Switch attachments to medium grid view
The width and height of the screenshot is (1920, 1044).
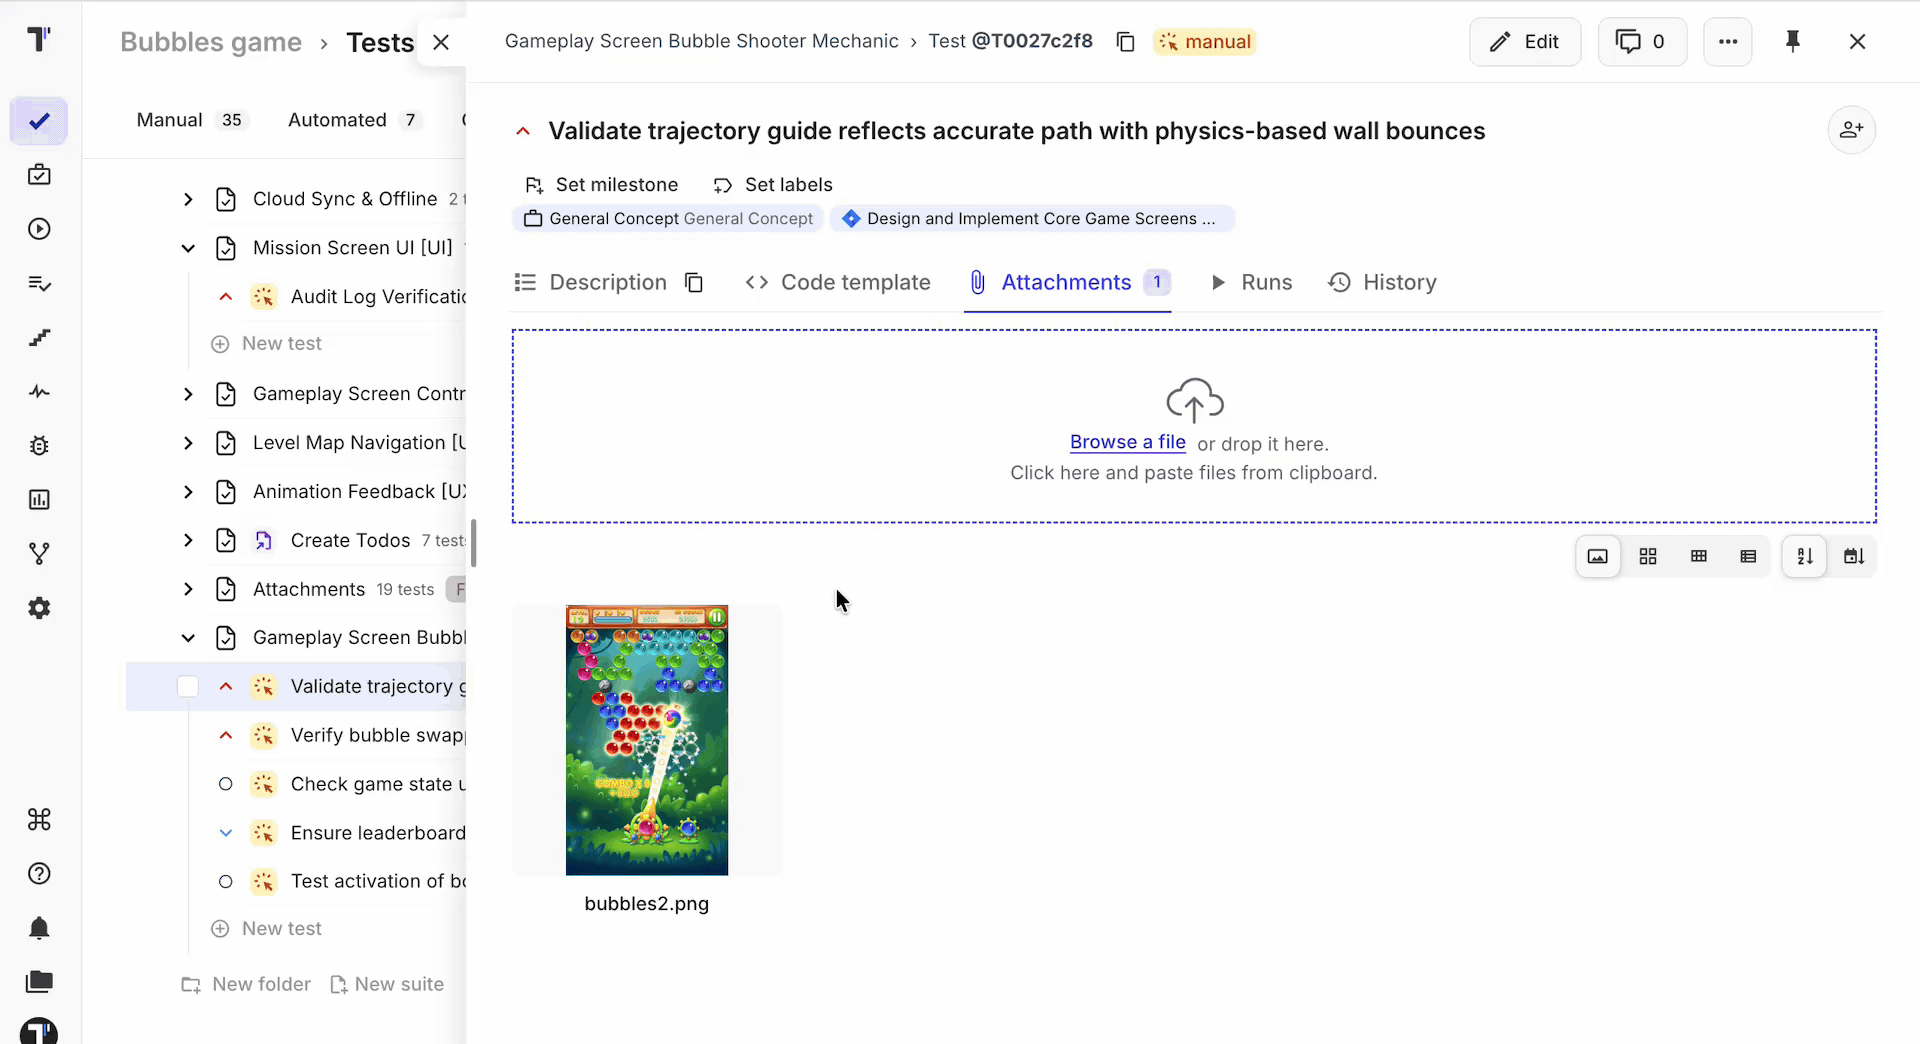click(x=1648, y=557)
